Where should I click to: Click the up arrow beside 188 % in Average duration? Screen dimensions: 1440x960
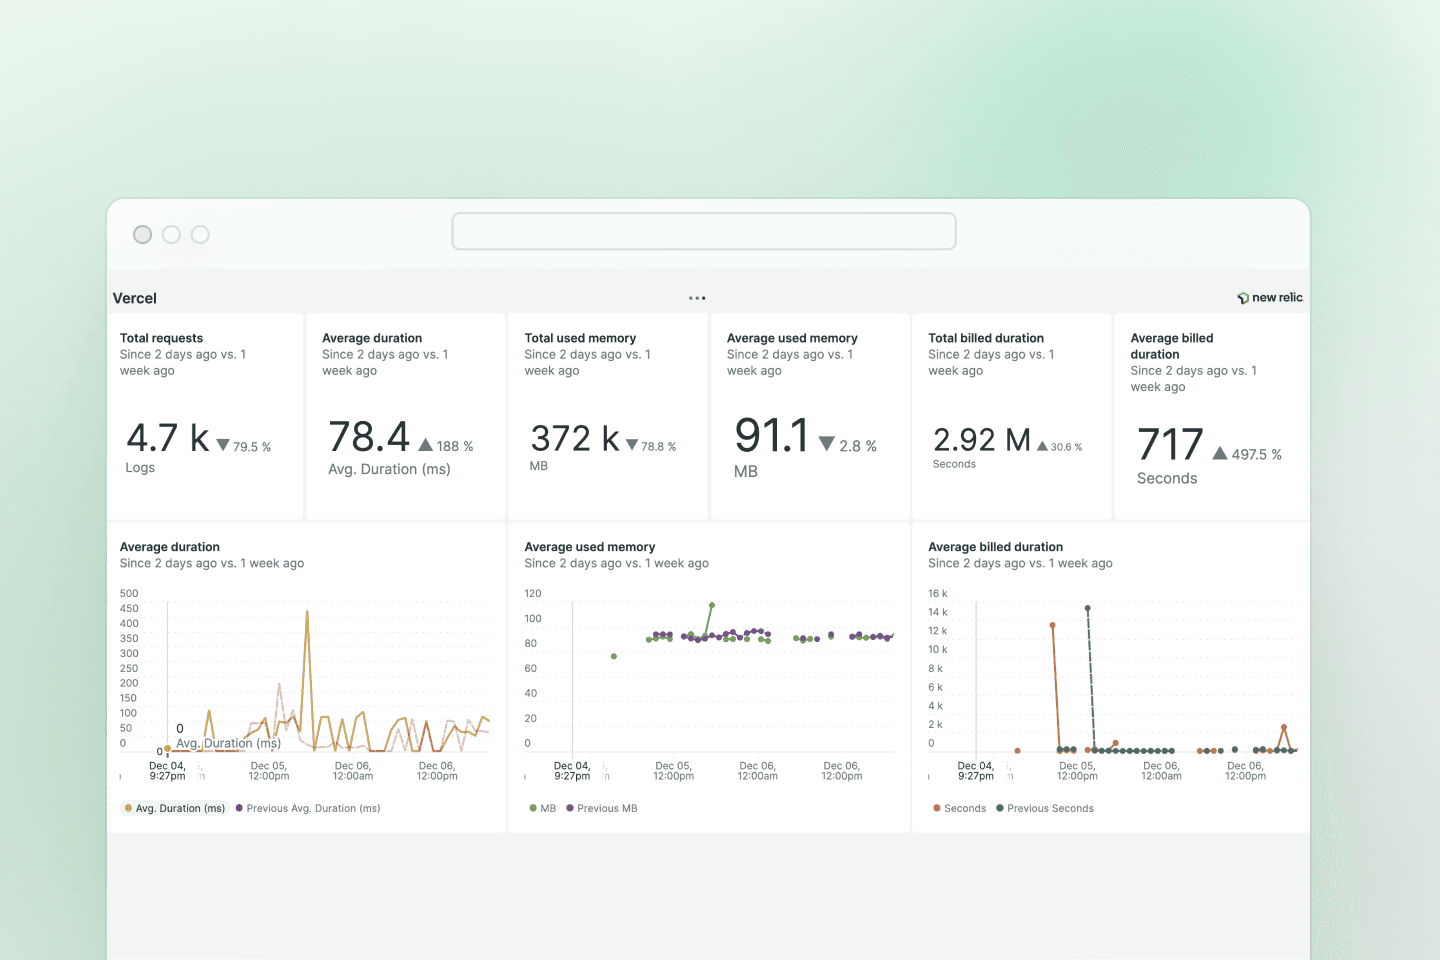pos(426,446)
